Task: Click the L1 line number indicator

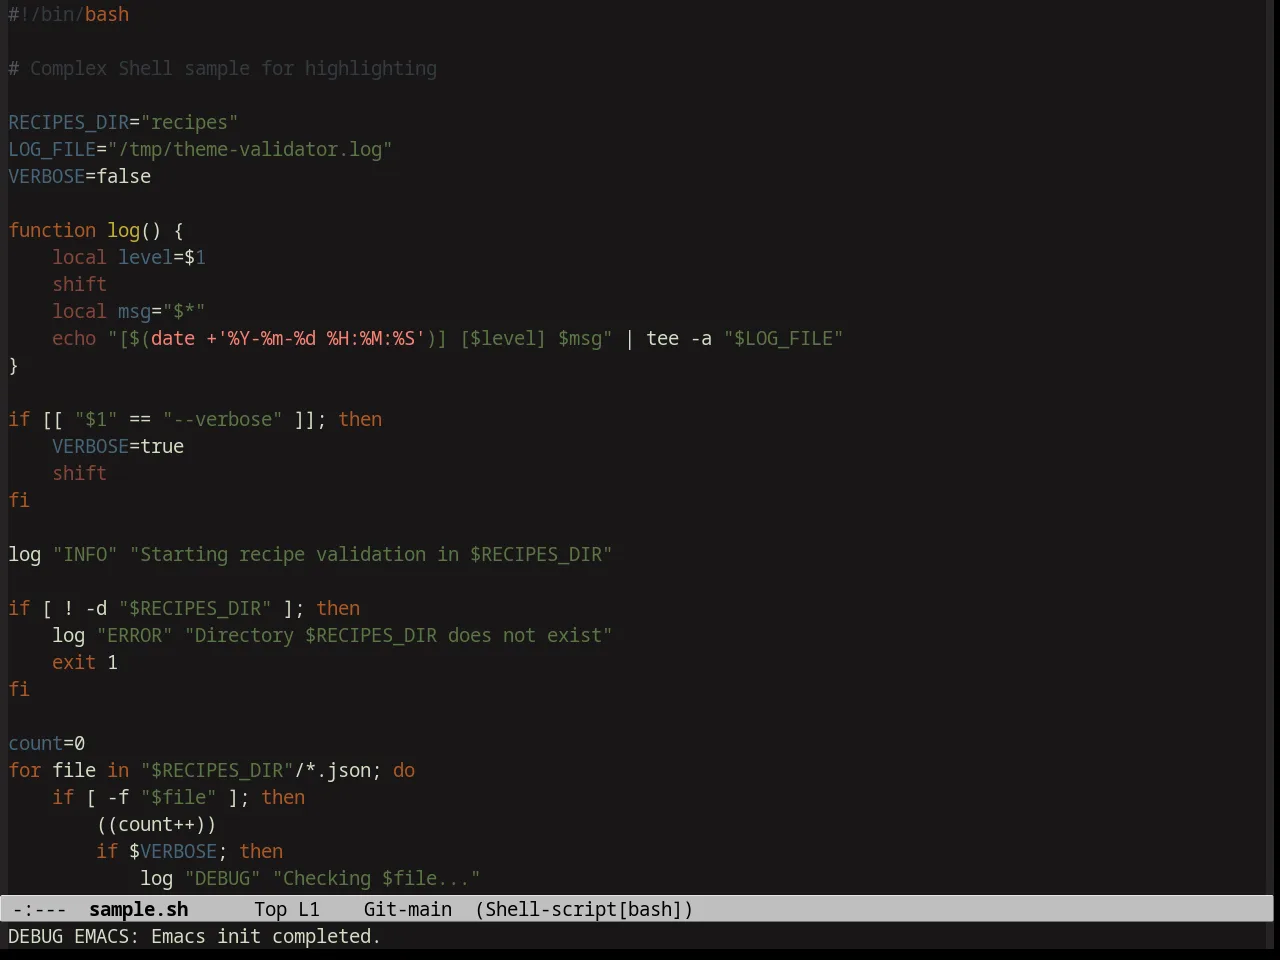Action: click(309, 909)
